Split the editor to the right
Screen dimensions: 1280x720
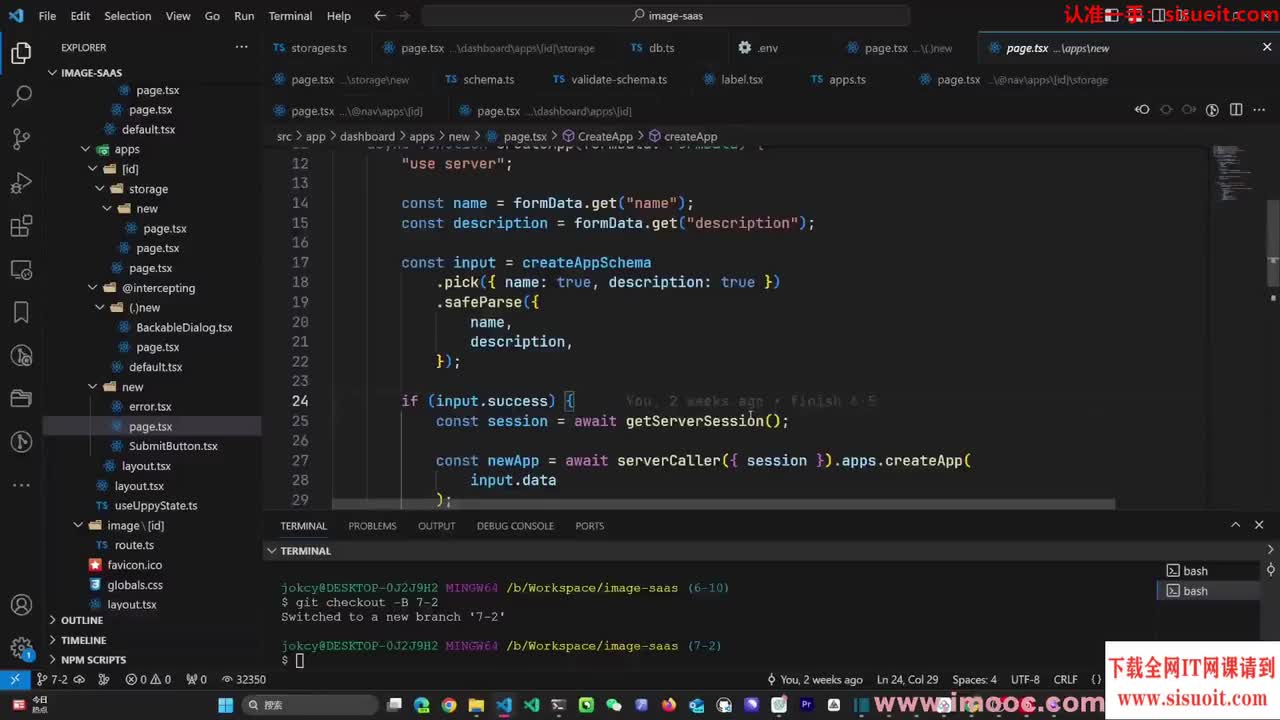(1236, 110)
